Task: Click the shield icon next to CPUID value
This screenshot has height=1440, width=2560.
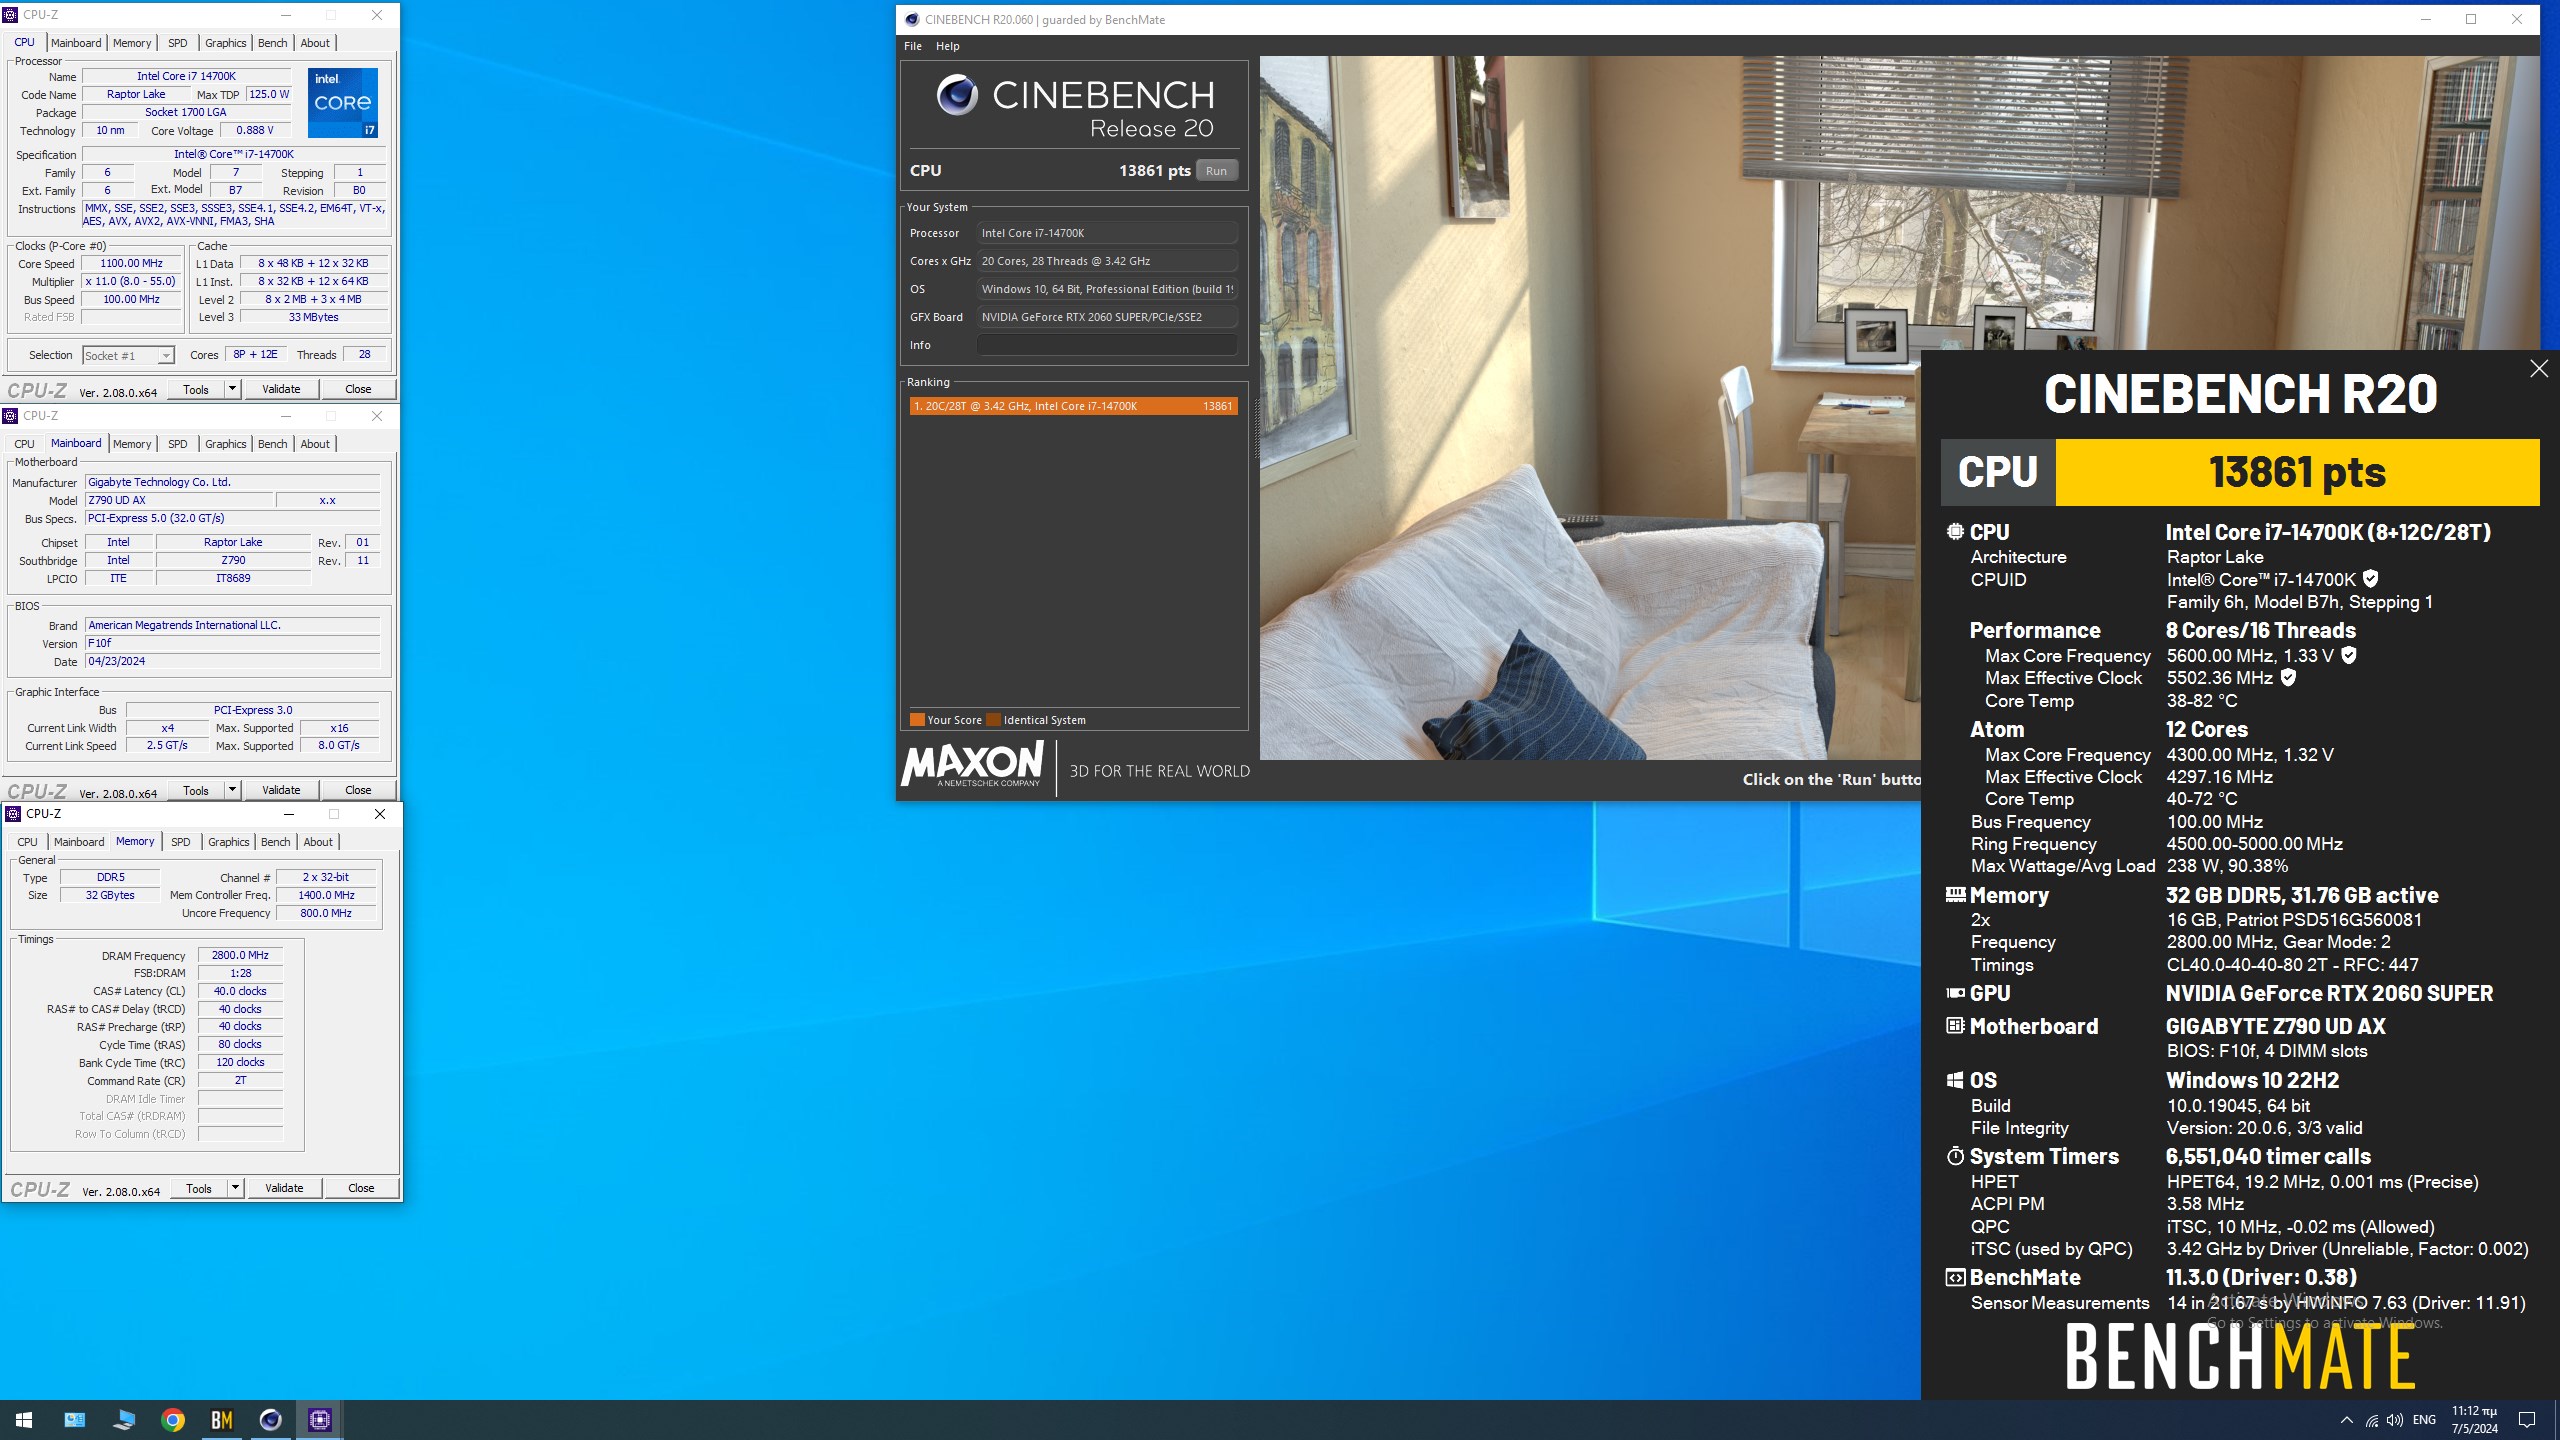Action: pyautogui.click(x=2370, y=579)
